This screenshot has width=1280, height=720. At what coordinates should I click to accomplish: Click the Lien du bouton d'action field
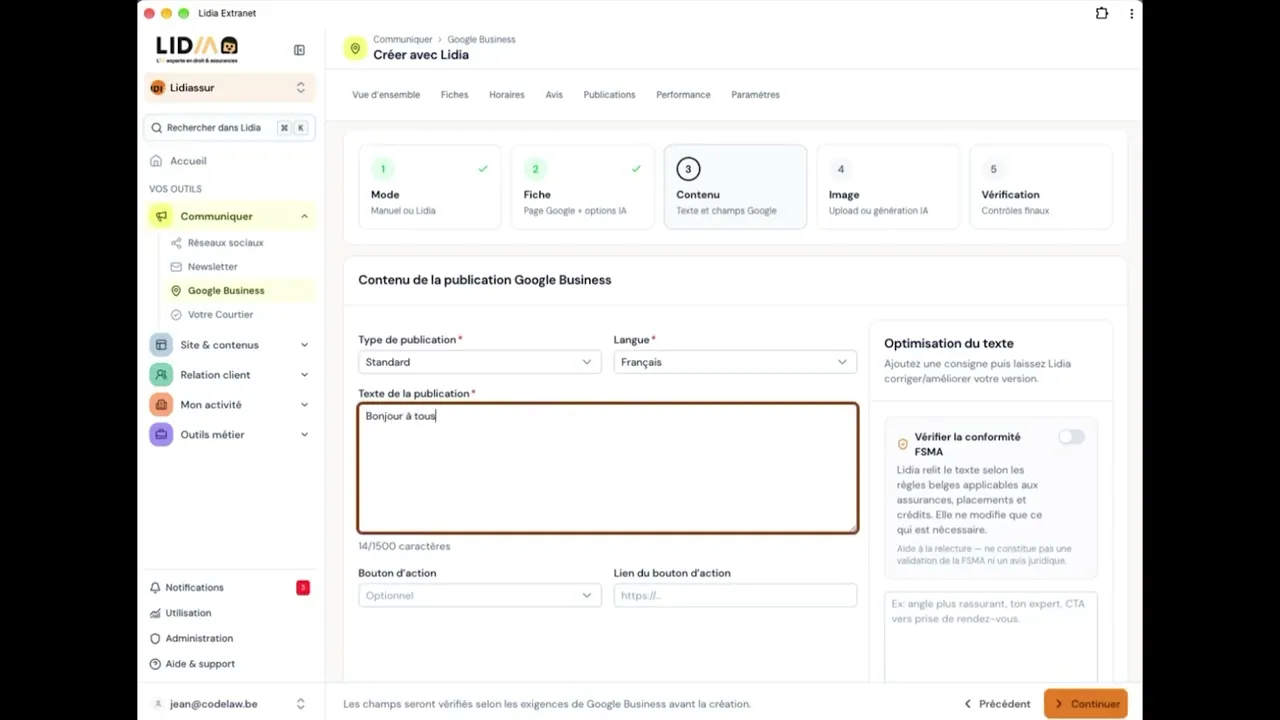pos(735,595)
